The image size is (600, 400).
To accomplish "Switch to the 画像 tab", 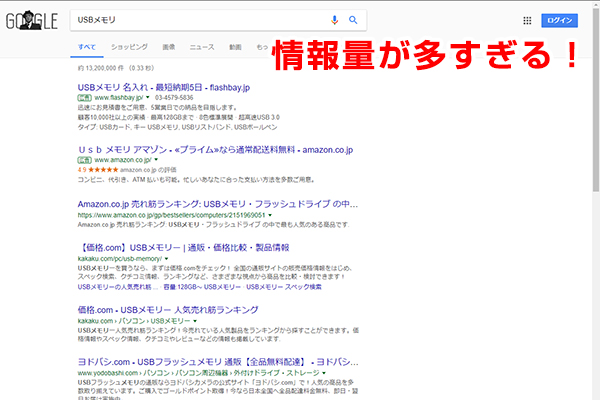I will [169, 47].
